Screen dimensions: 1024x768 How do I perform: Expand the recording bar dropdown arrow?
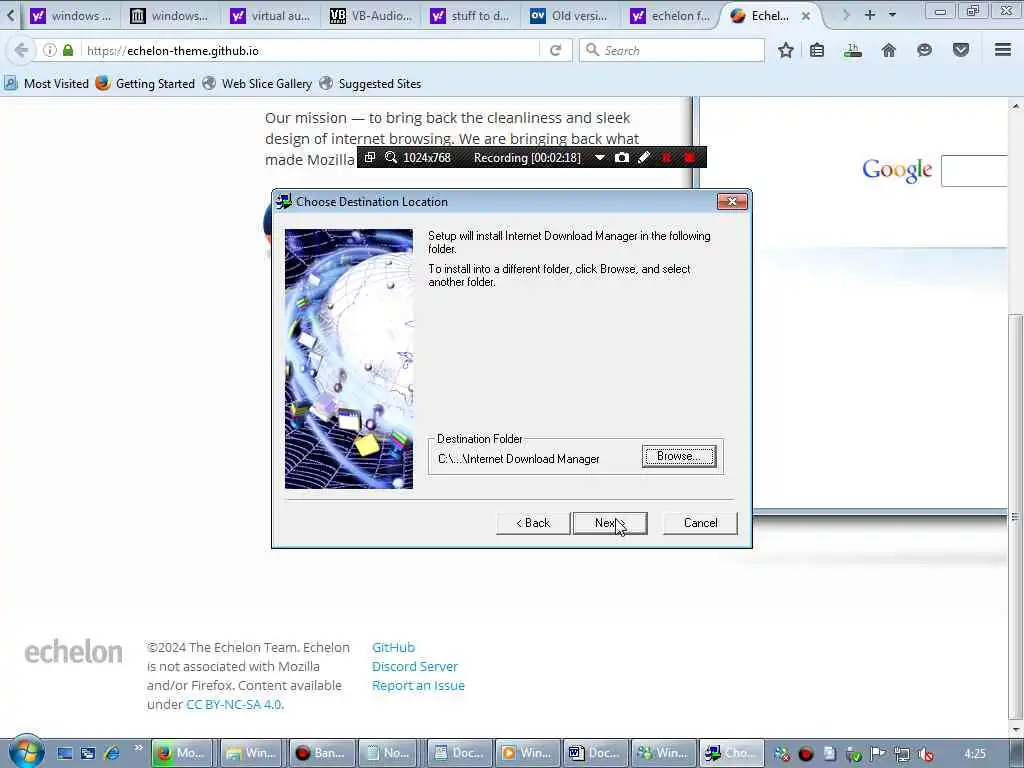coord(600,157)
